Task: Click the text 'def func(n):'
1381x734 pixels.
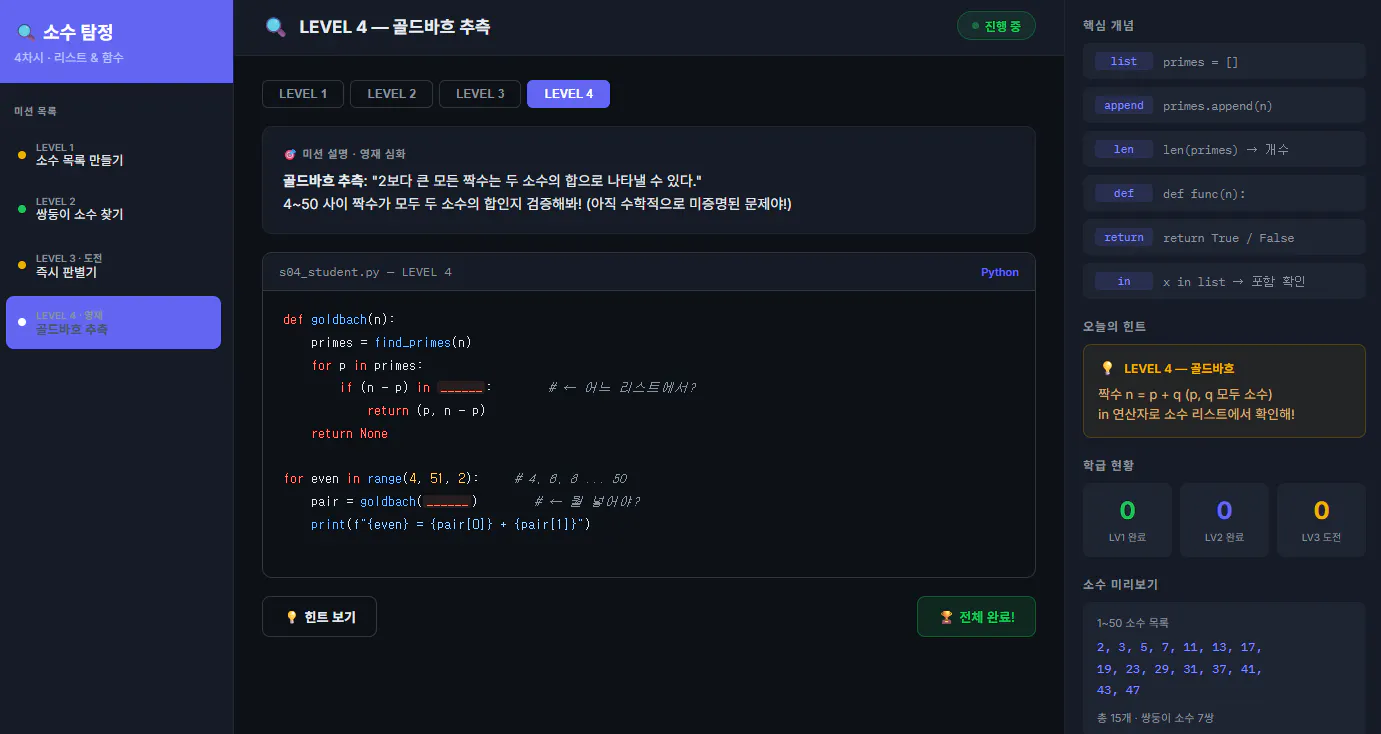Action: pyautogui.click(x=1204, y=194)
